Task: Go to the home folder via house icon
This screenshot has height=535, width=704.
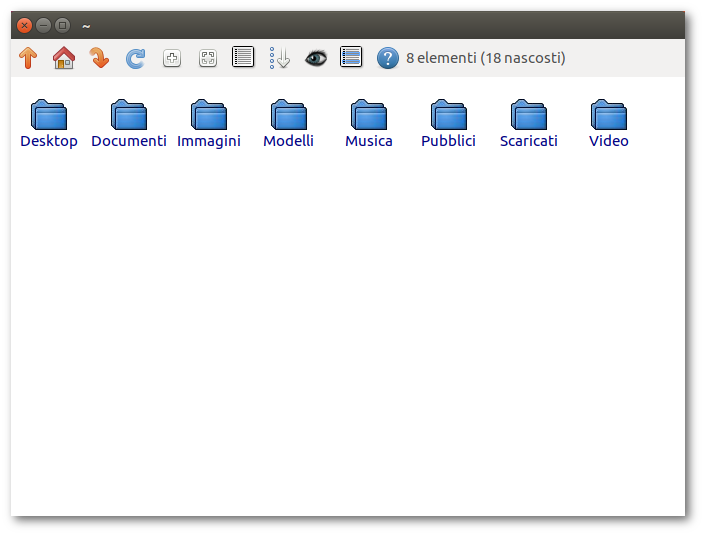Action: (x=64, y=58)
